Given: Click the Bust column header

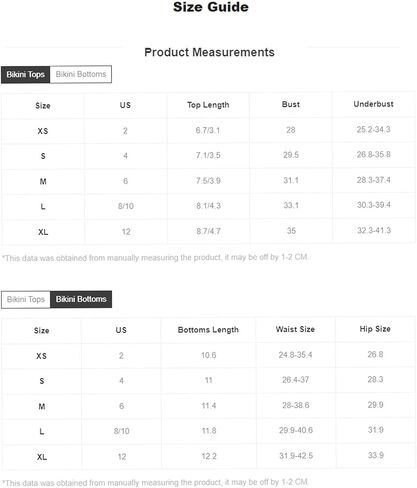Looking at the screenshot, I should tap(291, 104).
